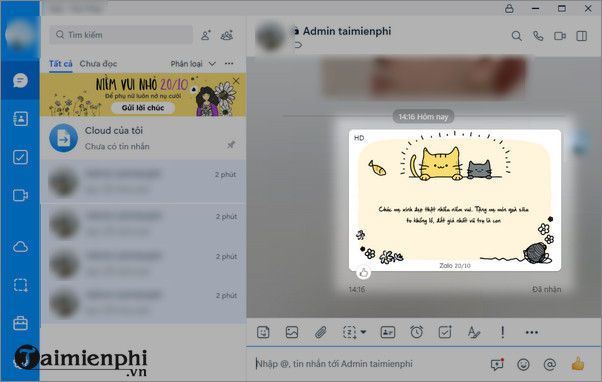
Task: Open the screenshot capture icon in the sidebar
Action: tap(20, 285)
